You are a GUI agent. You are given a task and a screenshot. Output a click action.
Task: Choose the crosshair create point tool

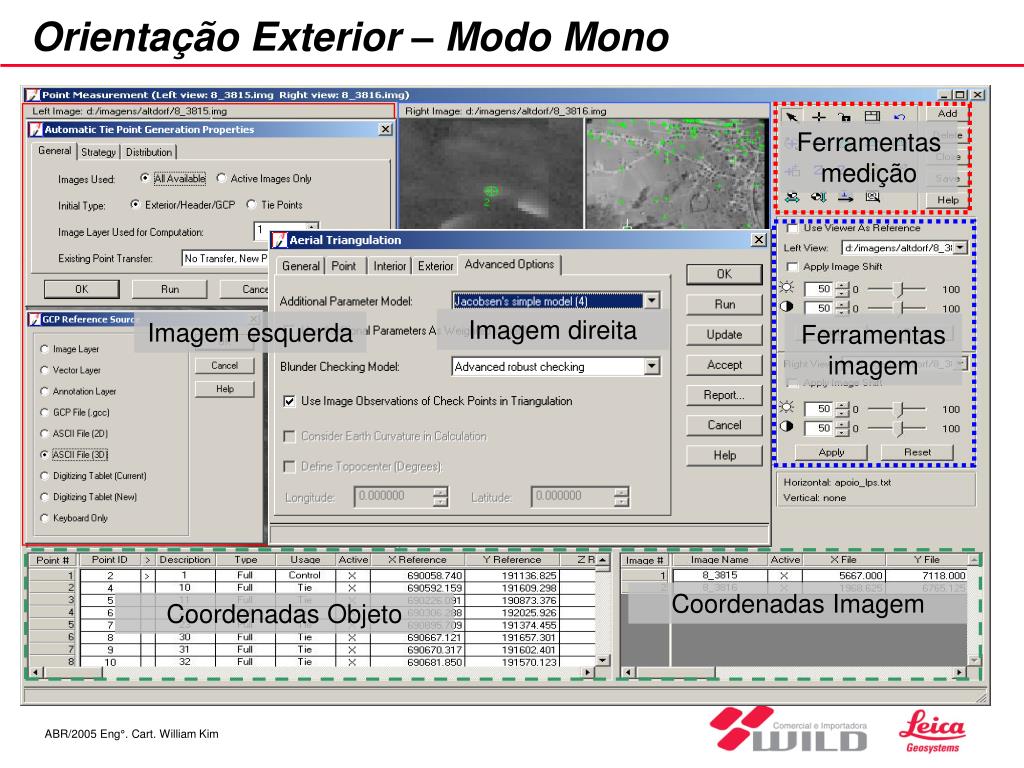[818, 117]
